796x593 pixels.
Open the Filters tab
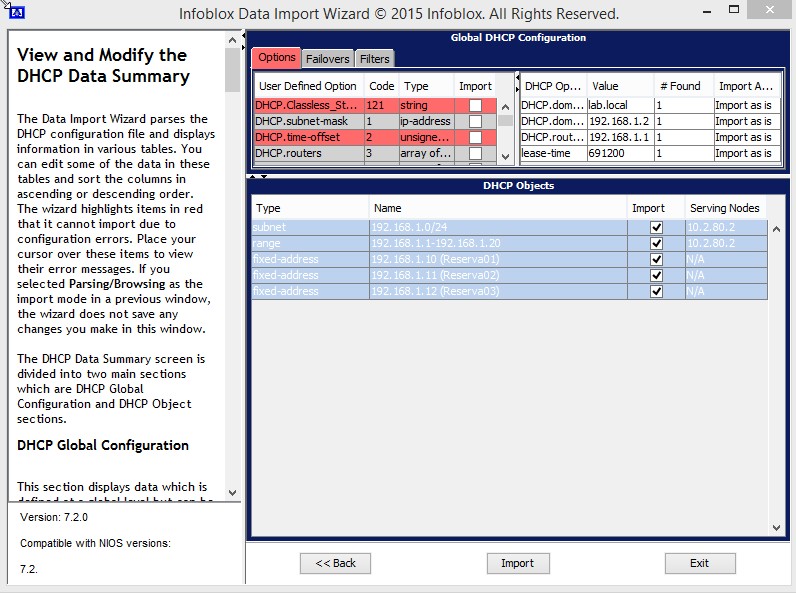[375, 59]
